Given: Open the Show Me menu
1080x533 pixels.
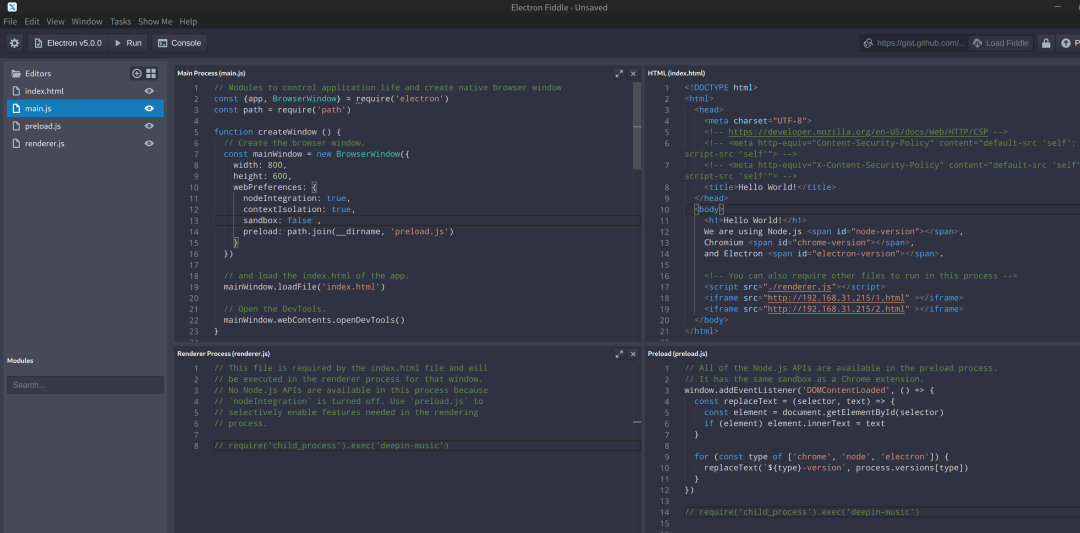Looking at the screenshot, I should 155,21.
